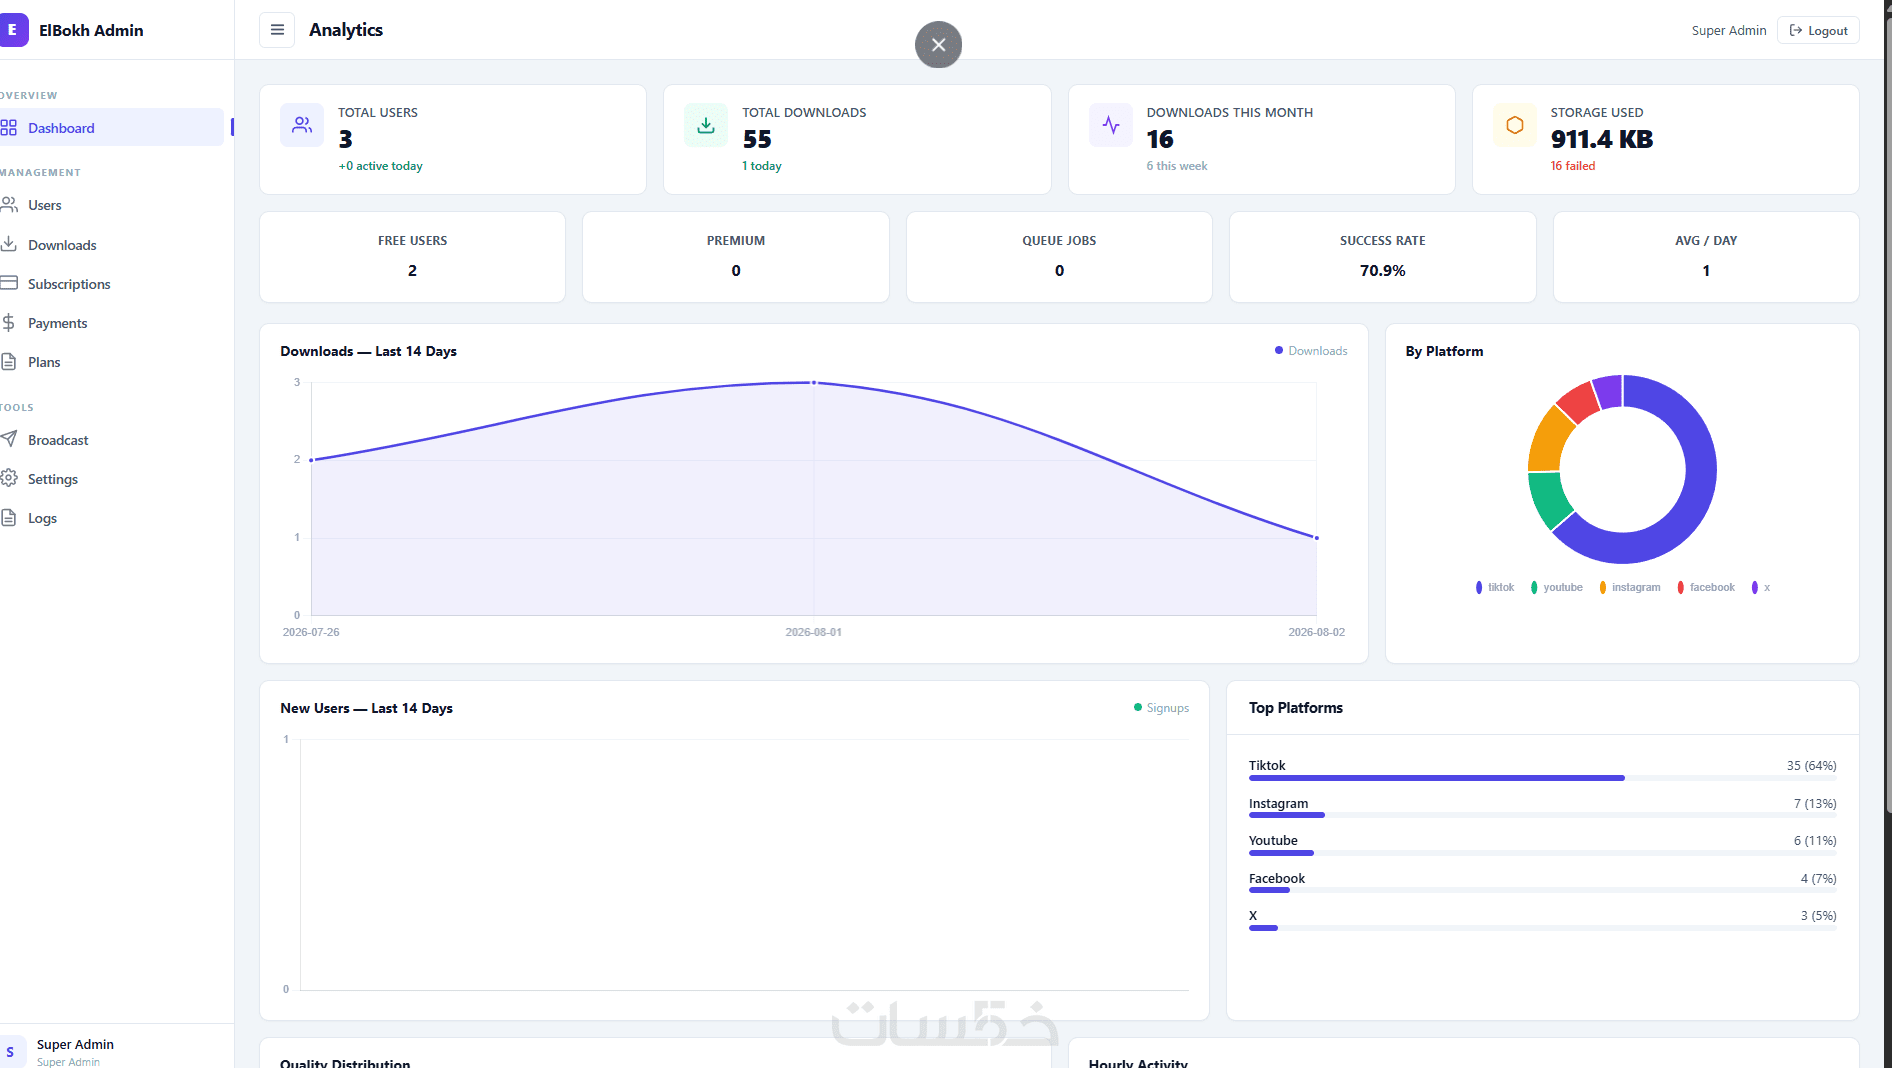Viewport: 1892px width, 1068px height.
Task: Toggle tiktok in the platform legend
Action: (1495, 587)
